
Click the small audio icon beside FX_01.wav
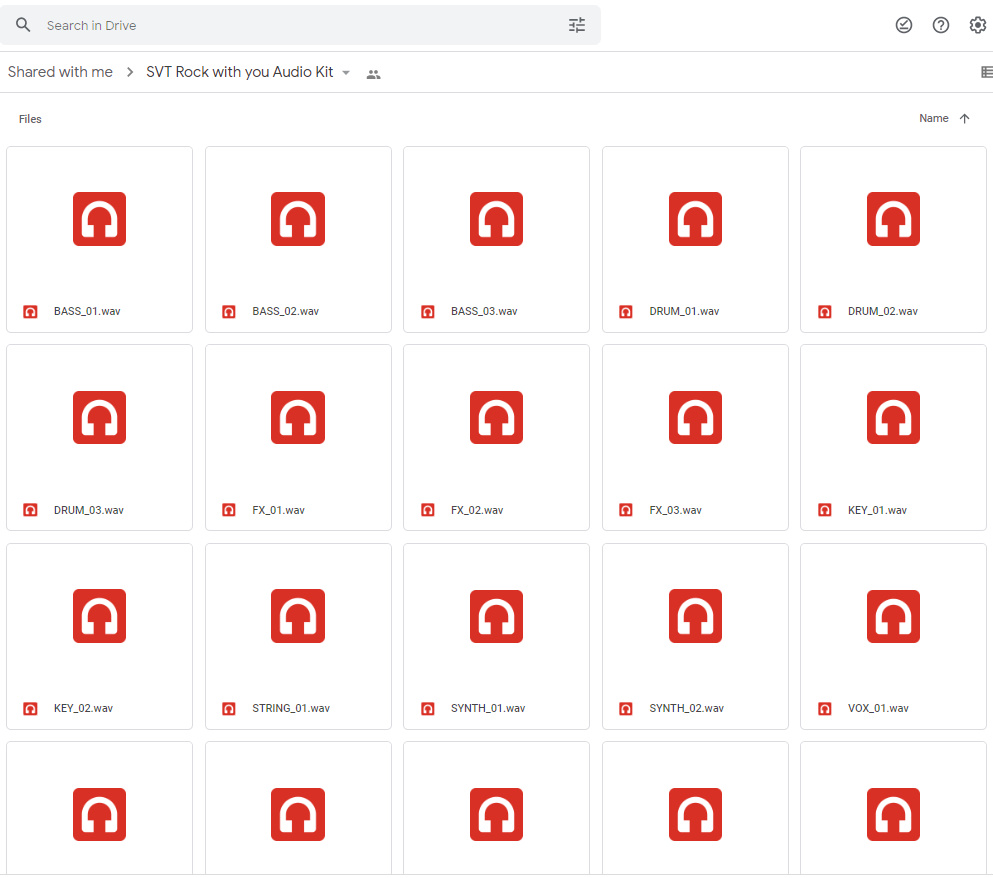[229, 510]
